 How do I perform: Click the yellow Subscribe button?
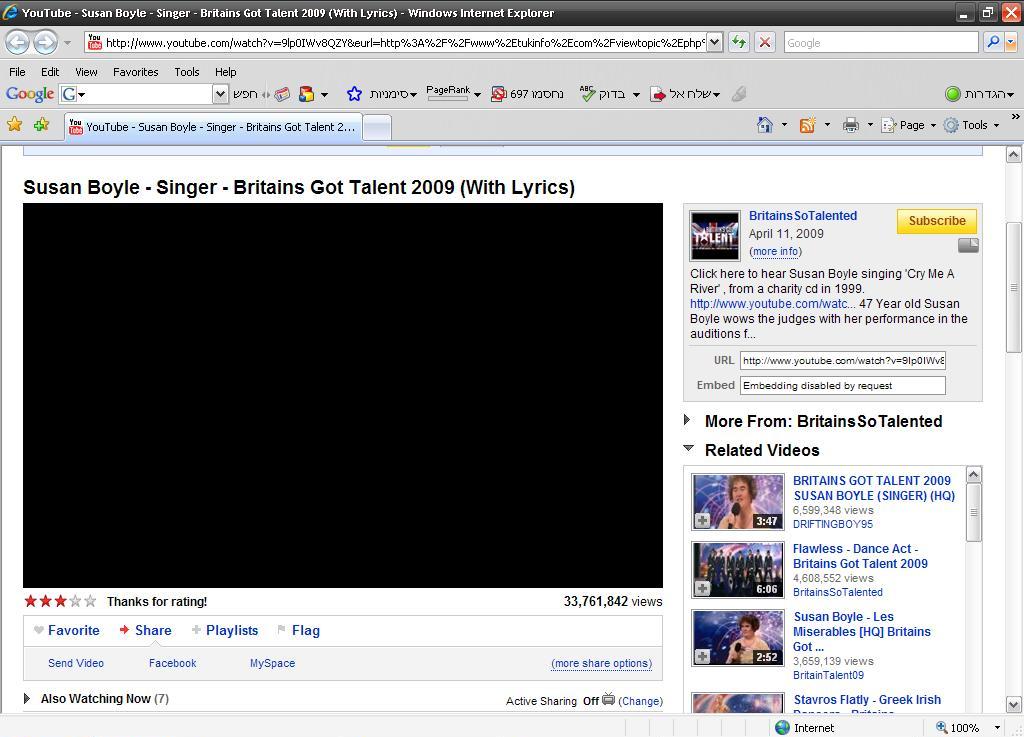tap(936, 221)
